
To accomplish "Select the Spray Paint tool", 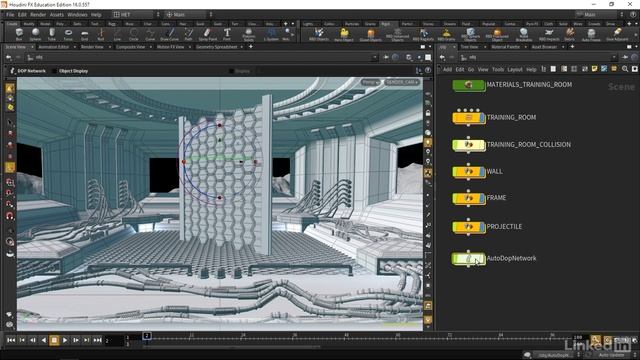I will point(208,34).
